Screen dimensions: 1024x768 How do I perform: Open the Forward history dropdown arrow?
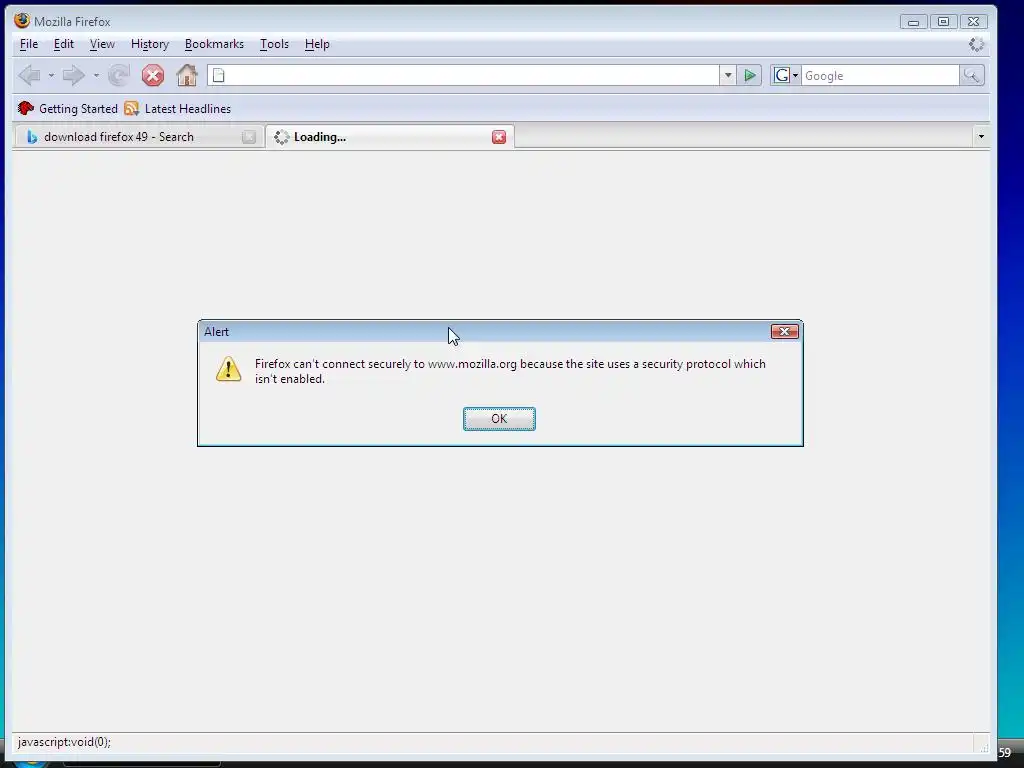(96, 76)
